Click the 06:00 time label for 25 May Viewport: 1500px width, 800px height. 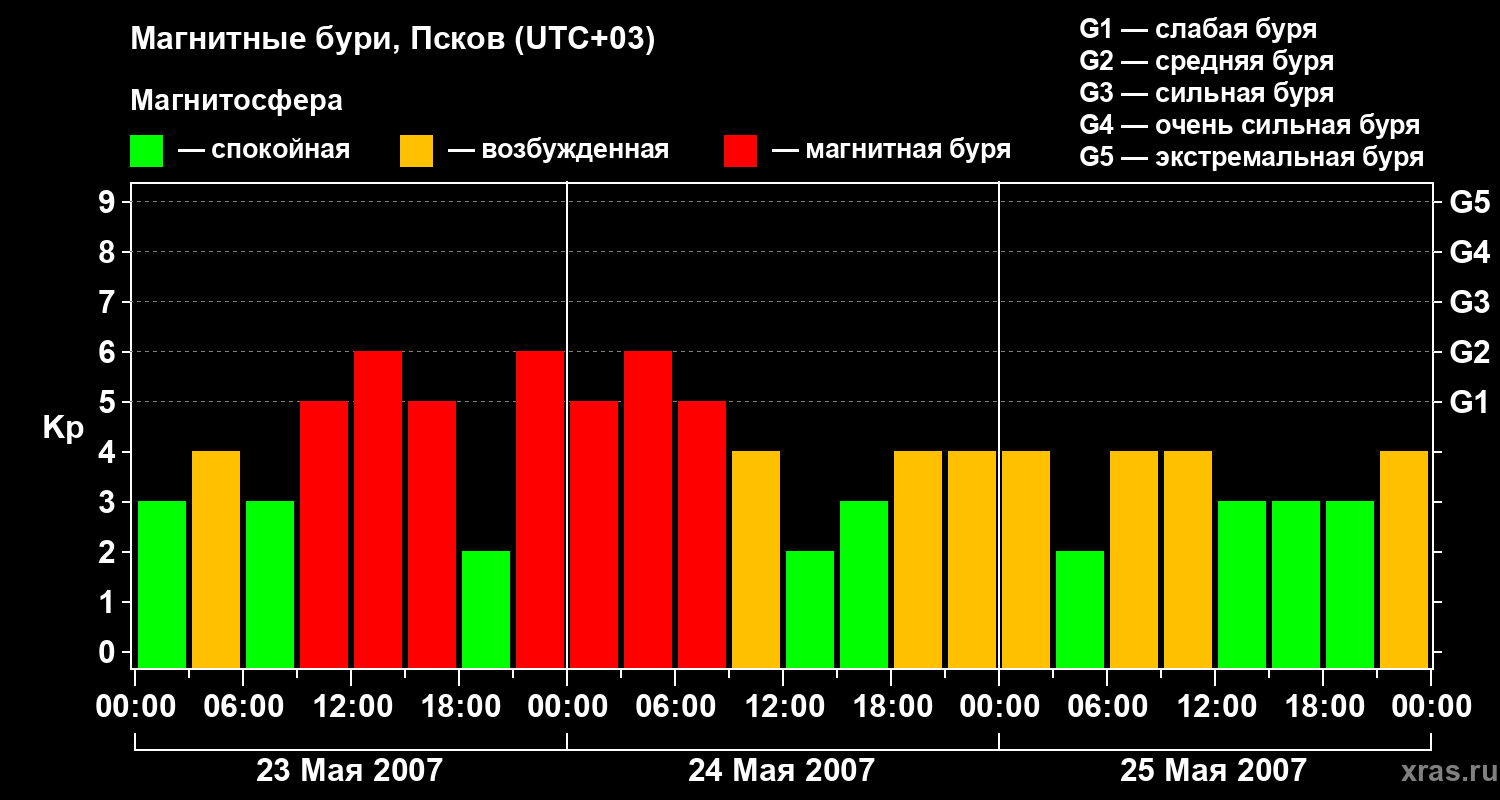pyautogui.click(x=1107, y=707)
